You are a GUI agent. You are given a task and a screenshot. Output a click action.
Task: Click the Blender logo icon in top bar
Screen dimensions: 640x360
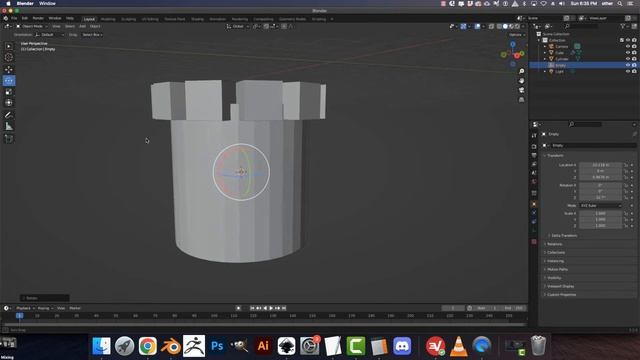click(6, 18)
